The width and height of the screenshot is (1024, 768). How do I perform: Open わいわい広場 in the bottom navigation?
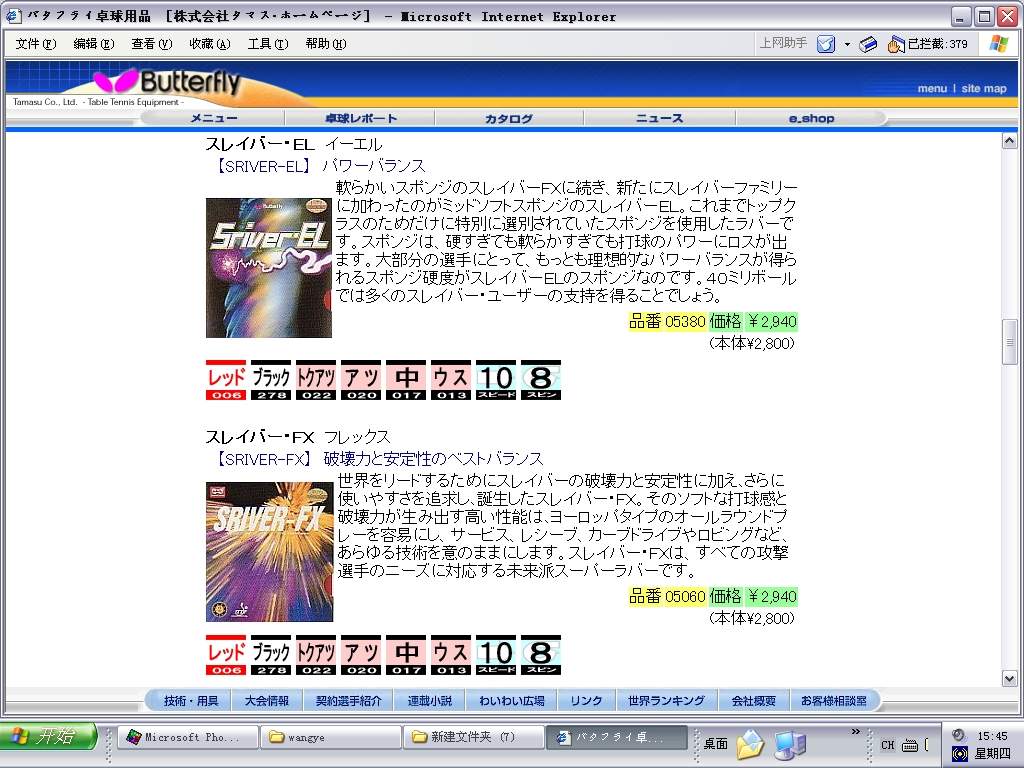coord(511,701)
